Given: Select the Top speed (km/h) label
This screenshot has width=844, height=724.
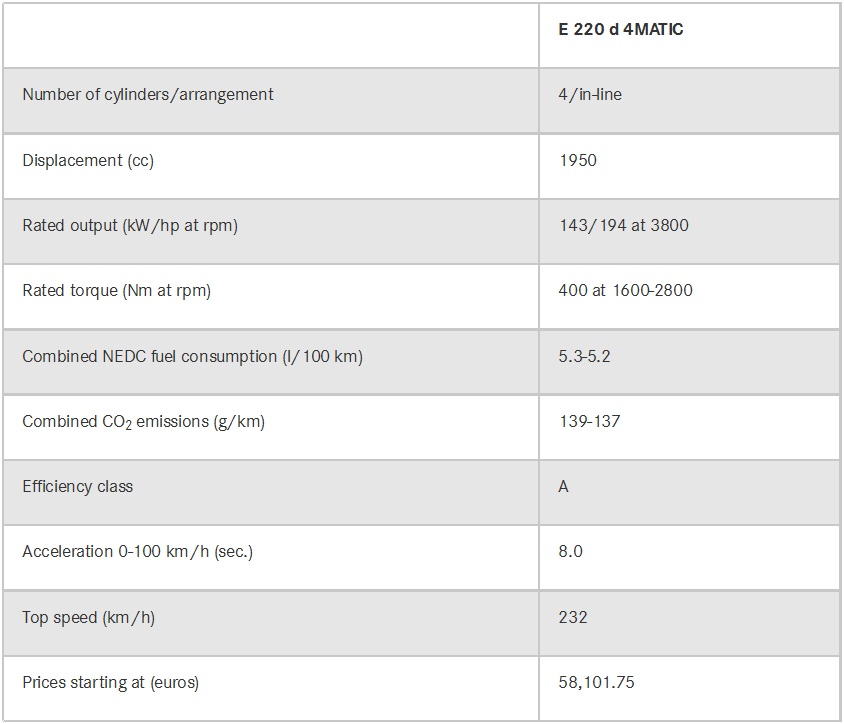Looking at the screenshot, I should pos(89,618).
